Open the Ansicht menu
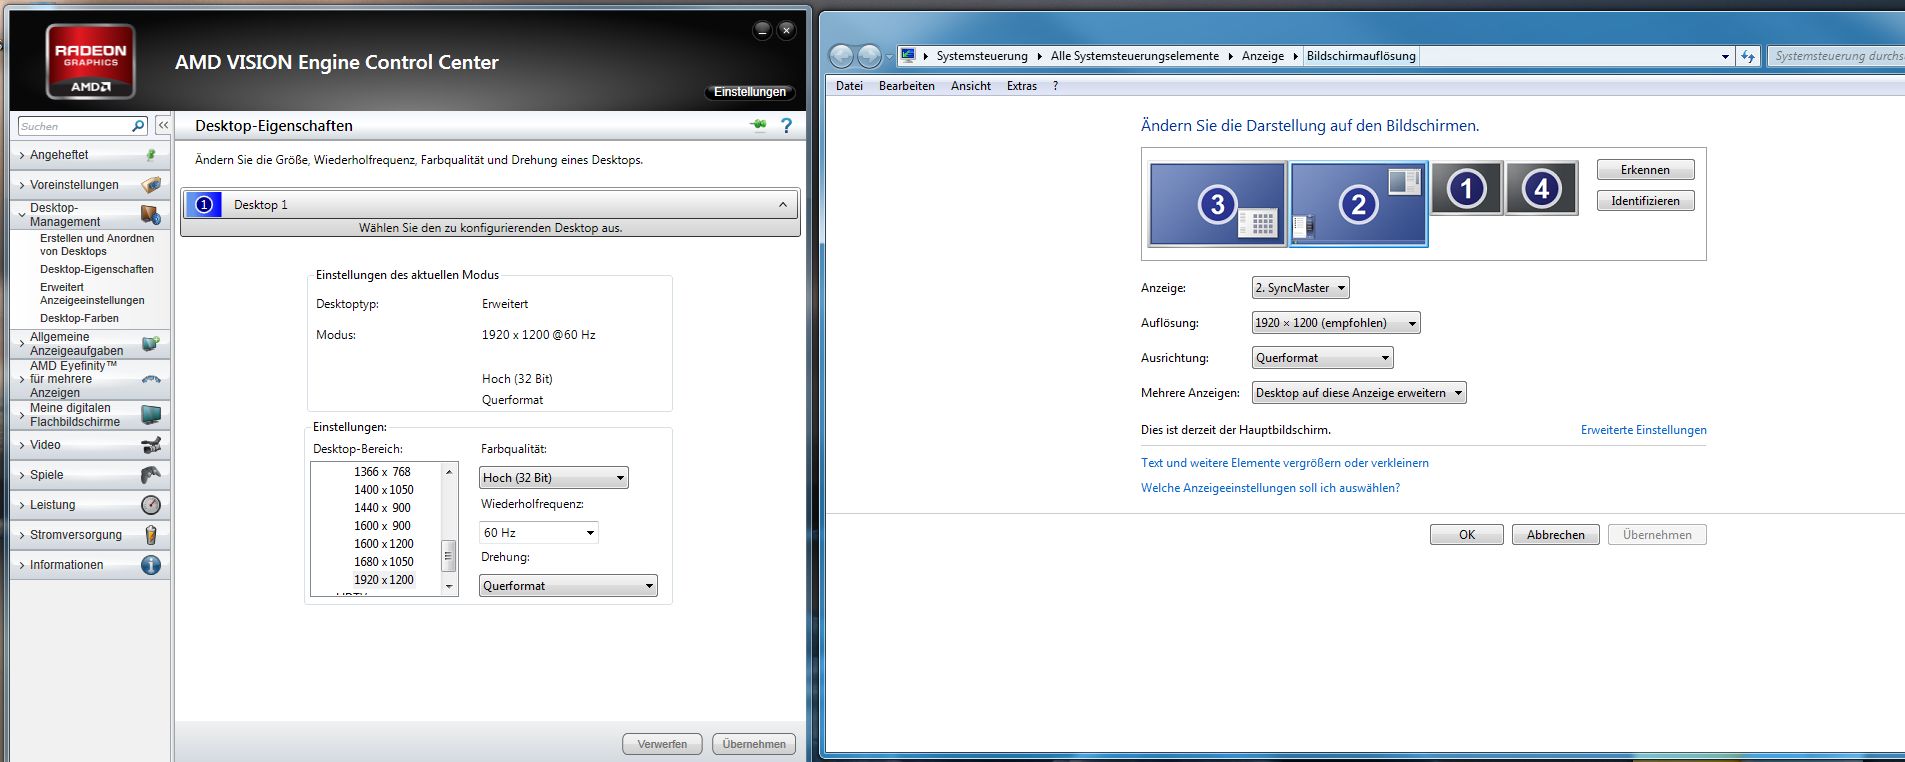The image size is (1905, 762). click(971, 86)
